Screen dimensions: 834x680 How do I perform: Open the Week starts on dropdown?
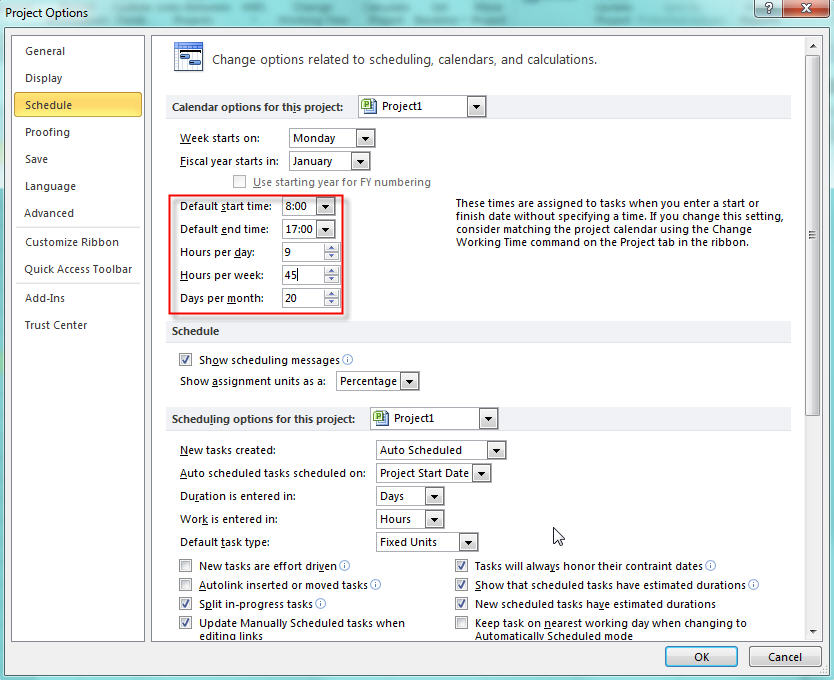365,138
